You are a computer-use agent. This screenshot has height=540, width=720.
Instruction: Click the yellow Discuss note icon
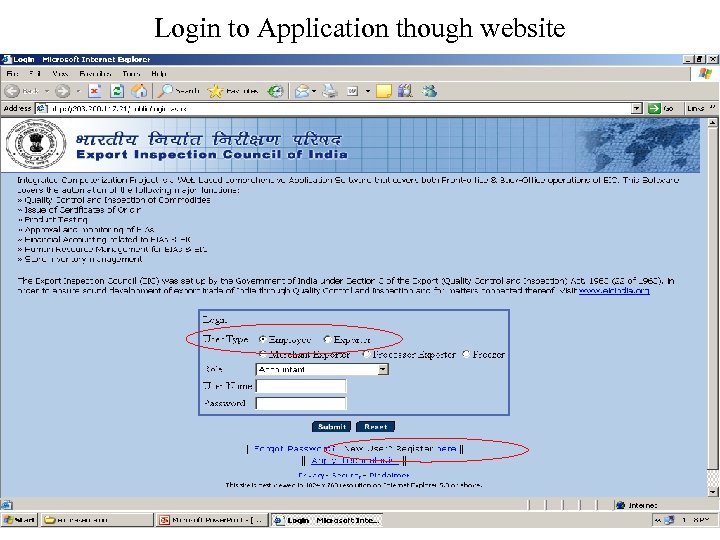tap(383, 91)
